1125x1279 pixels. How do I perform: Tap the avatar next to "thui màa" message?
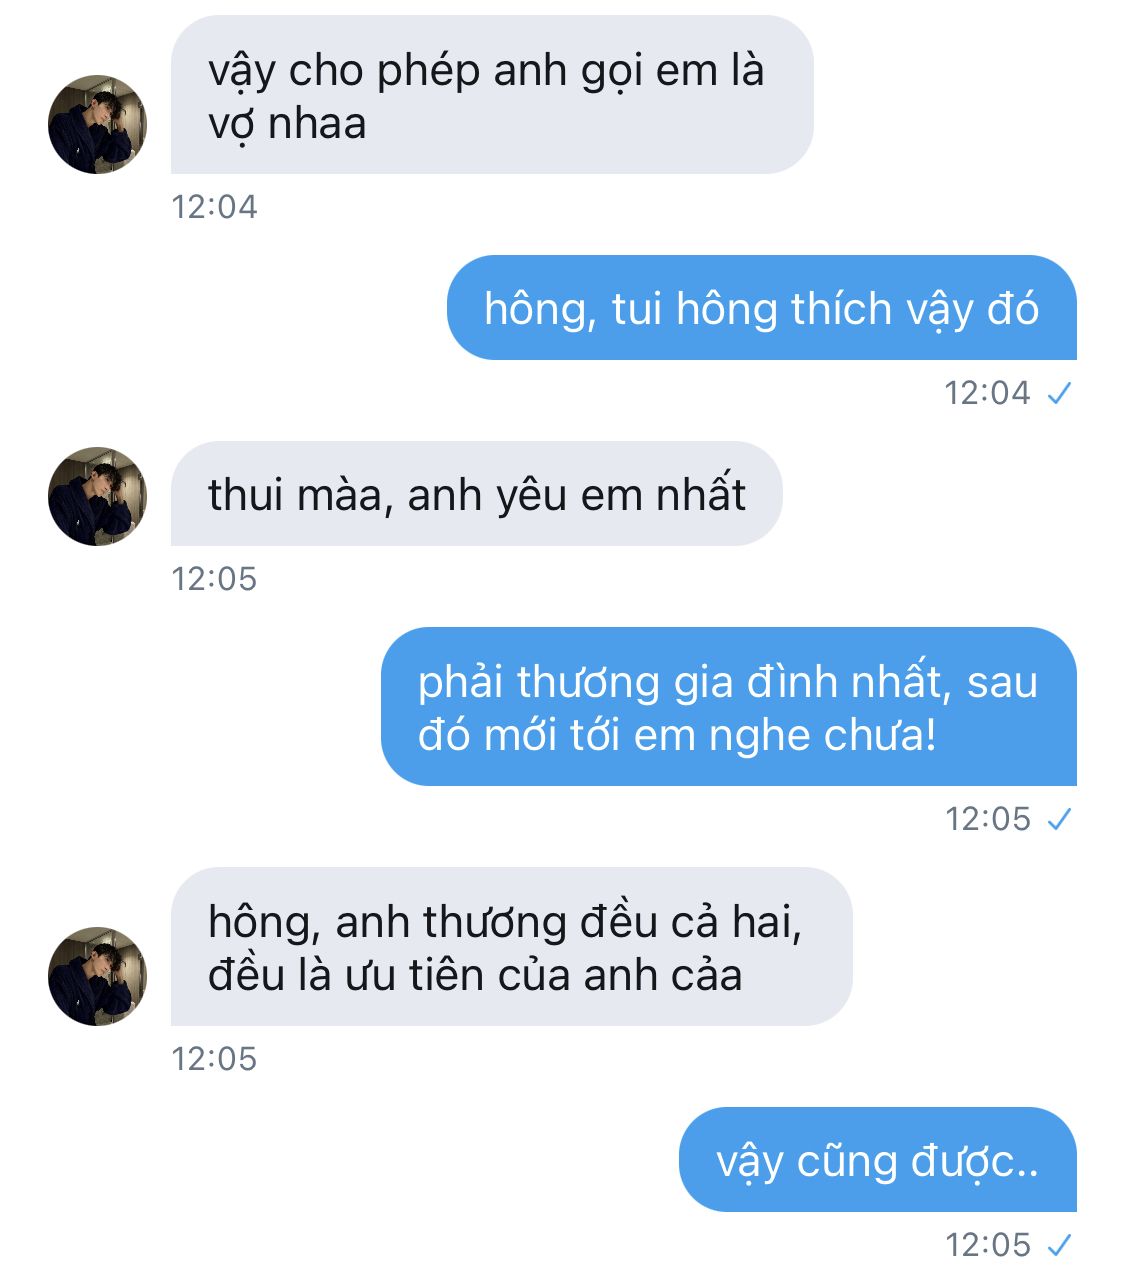coord(97,496)
